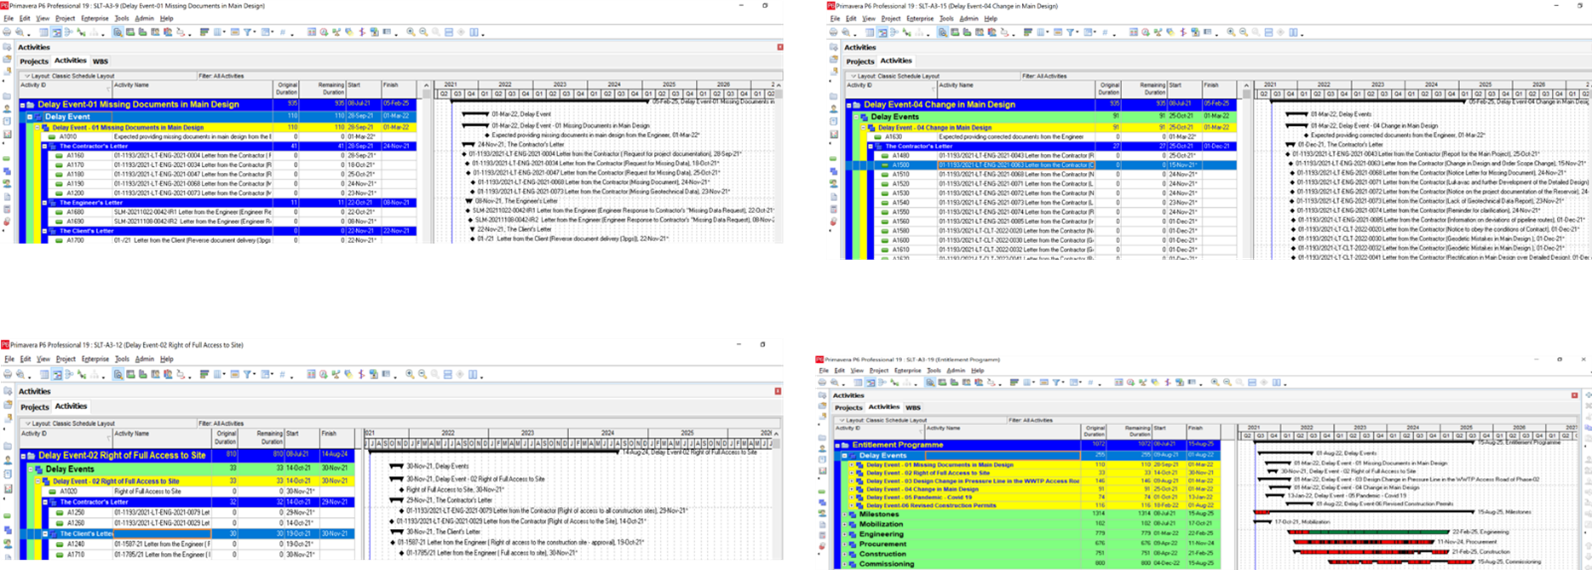
Task: Close Activities panel in Delay Event-02 window
Action: [780, 391]
